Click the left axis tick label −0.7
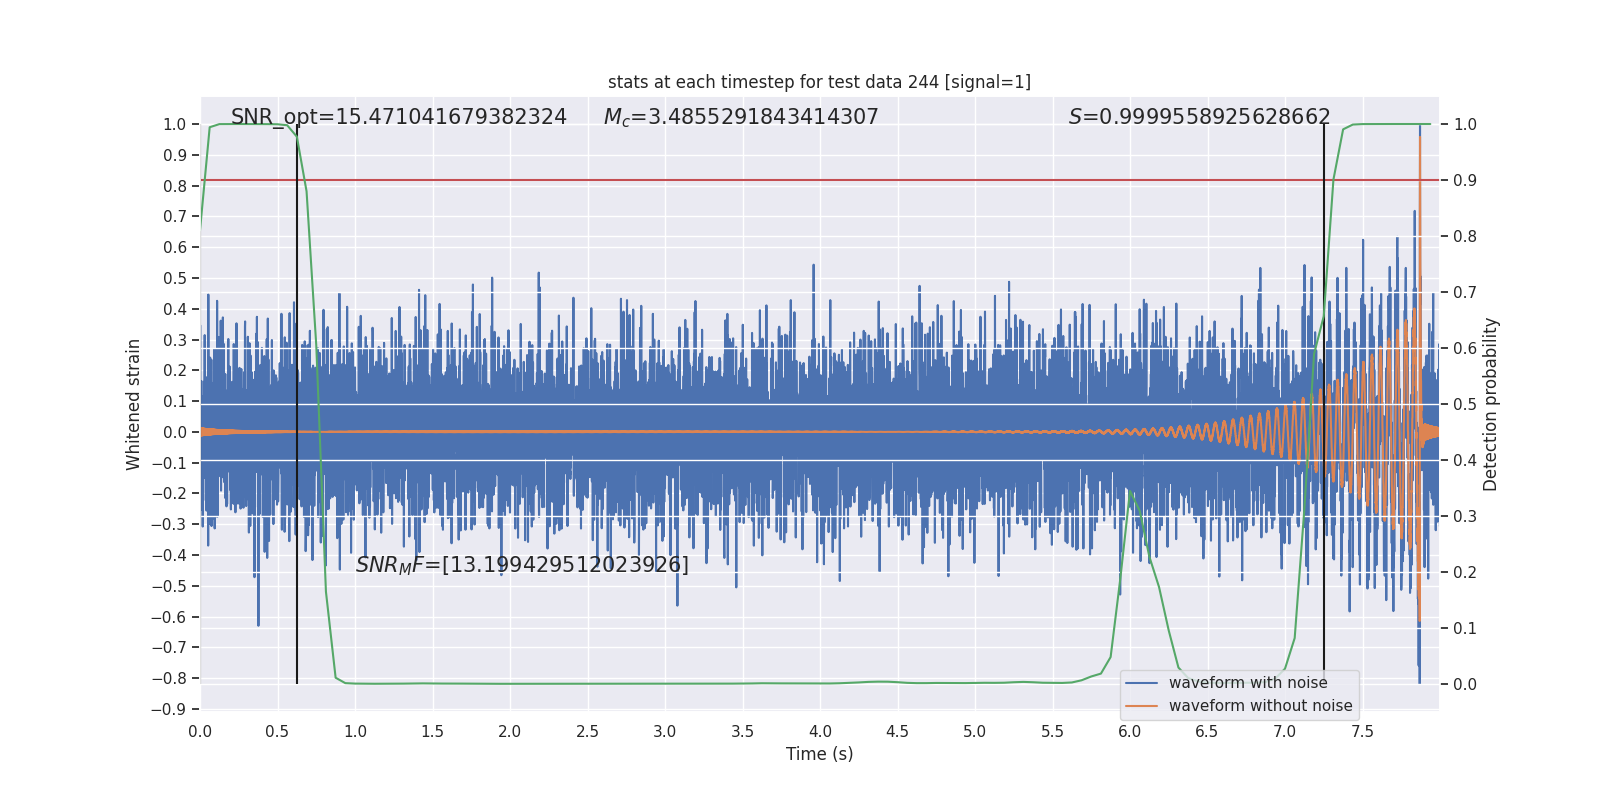 coord(168,648)
